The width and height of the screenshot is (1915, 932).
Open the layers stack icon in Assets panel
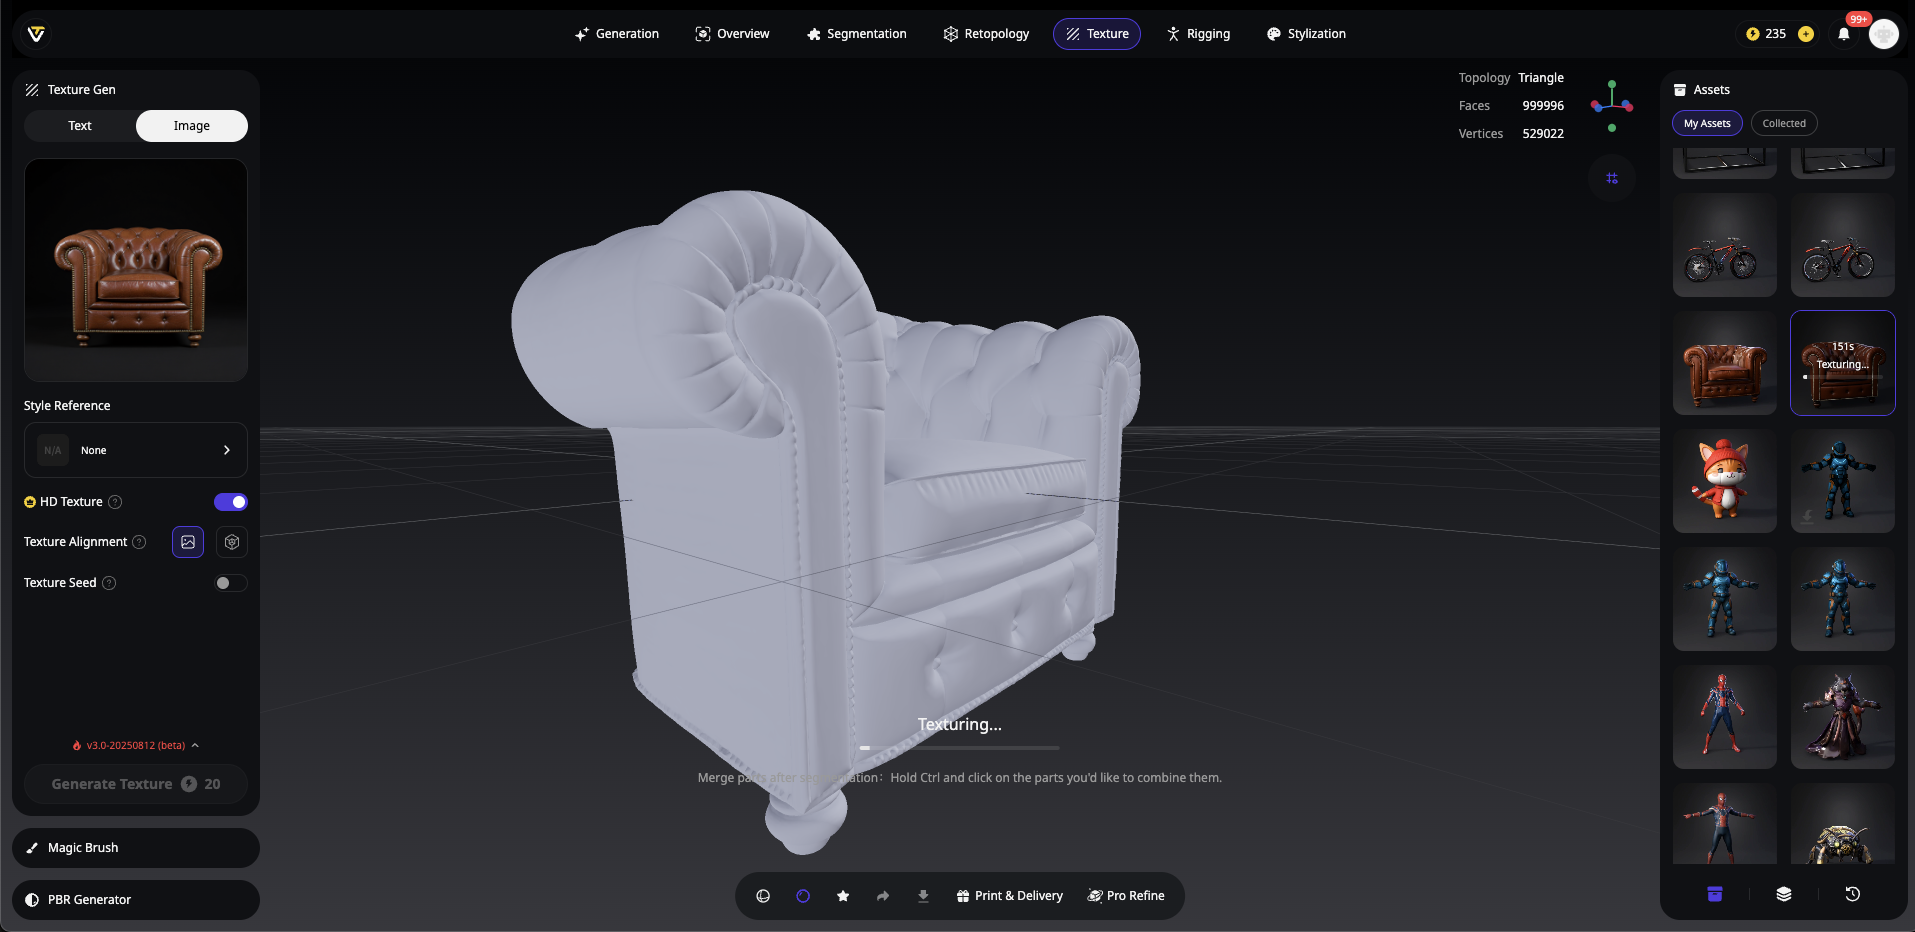click(x=1783, y=894)
